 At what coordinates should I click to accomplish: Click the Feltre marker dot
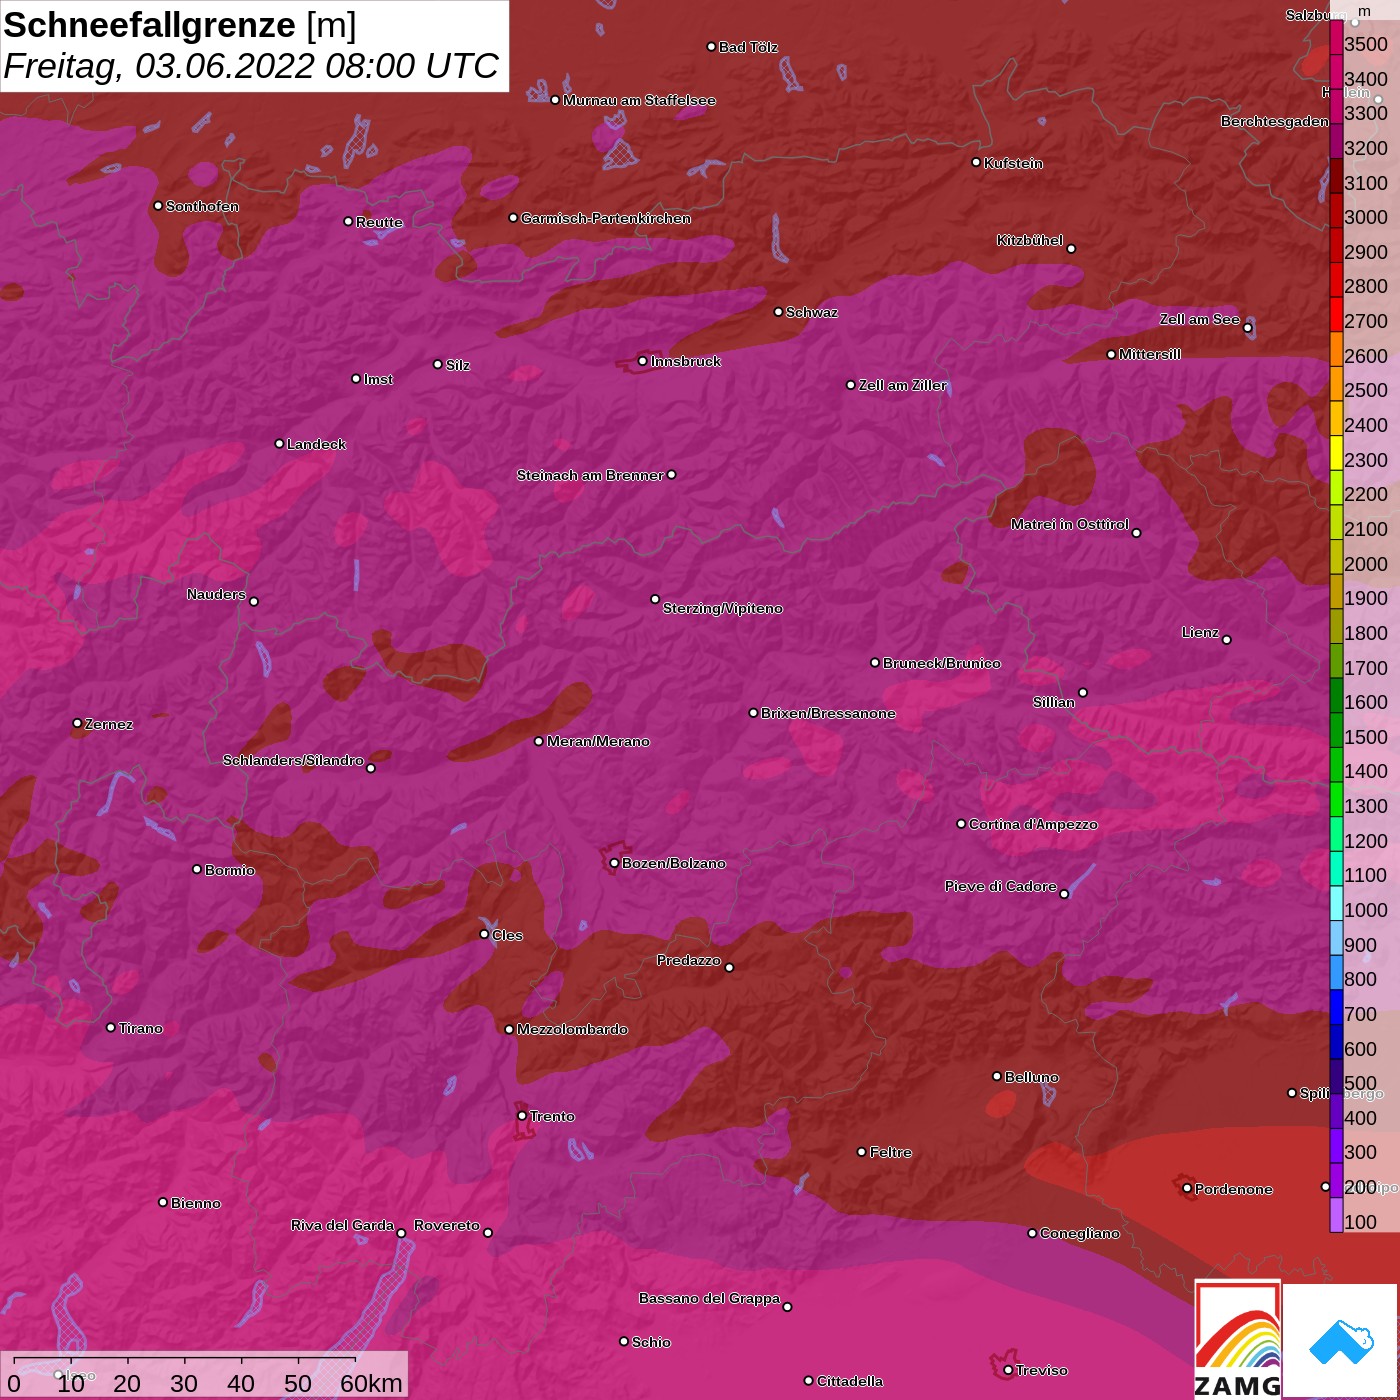[x=862, y=1152]
